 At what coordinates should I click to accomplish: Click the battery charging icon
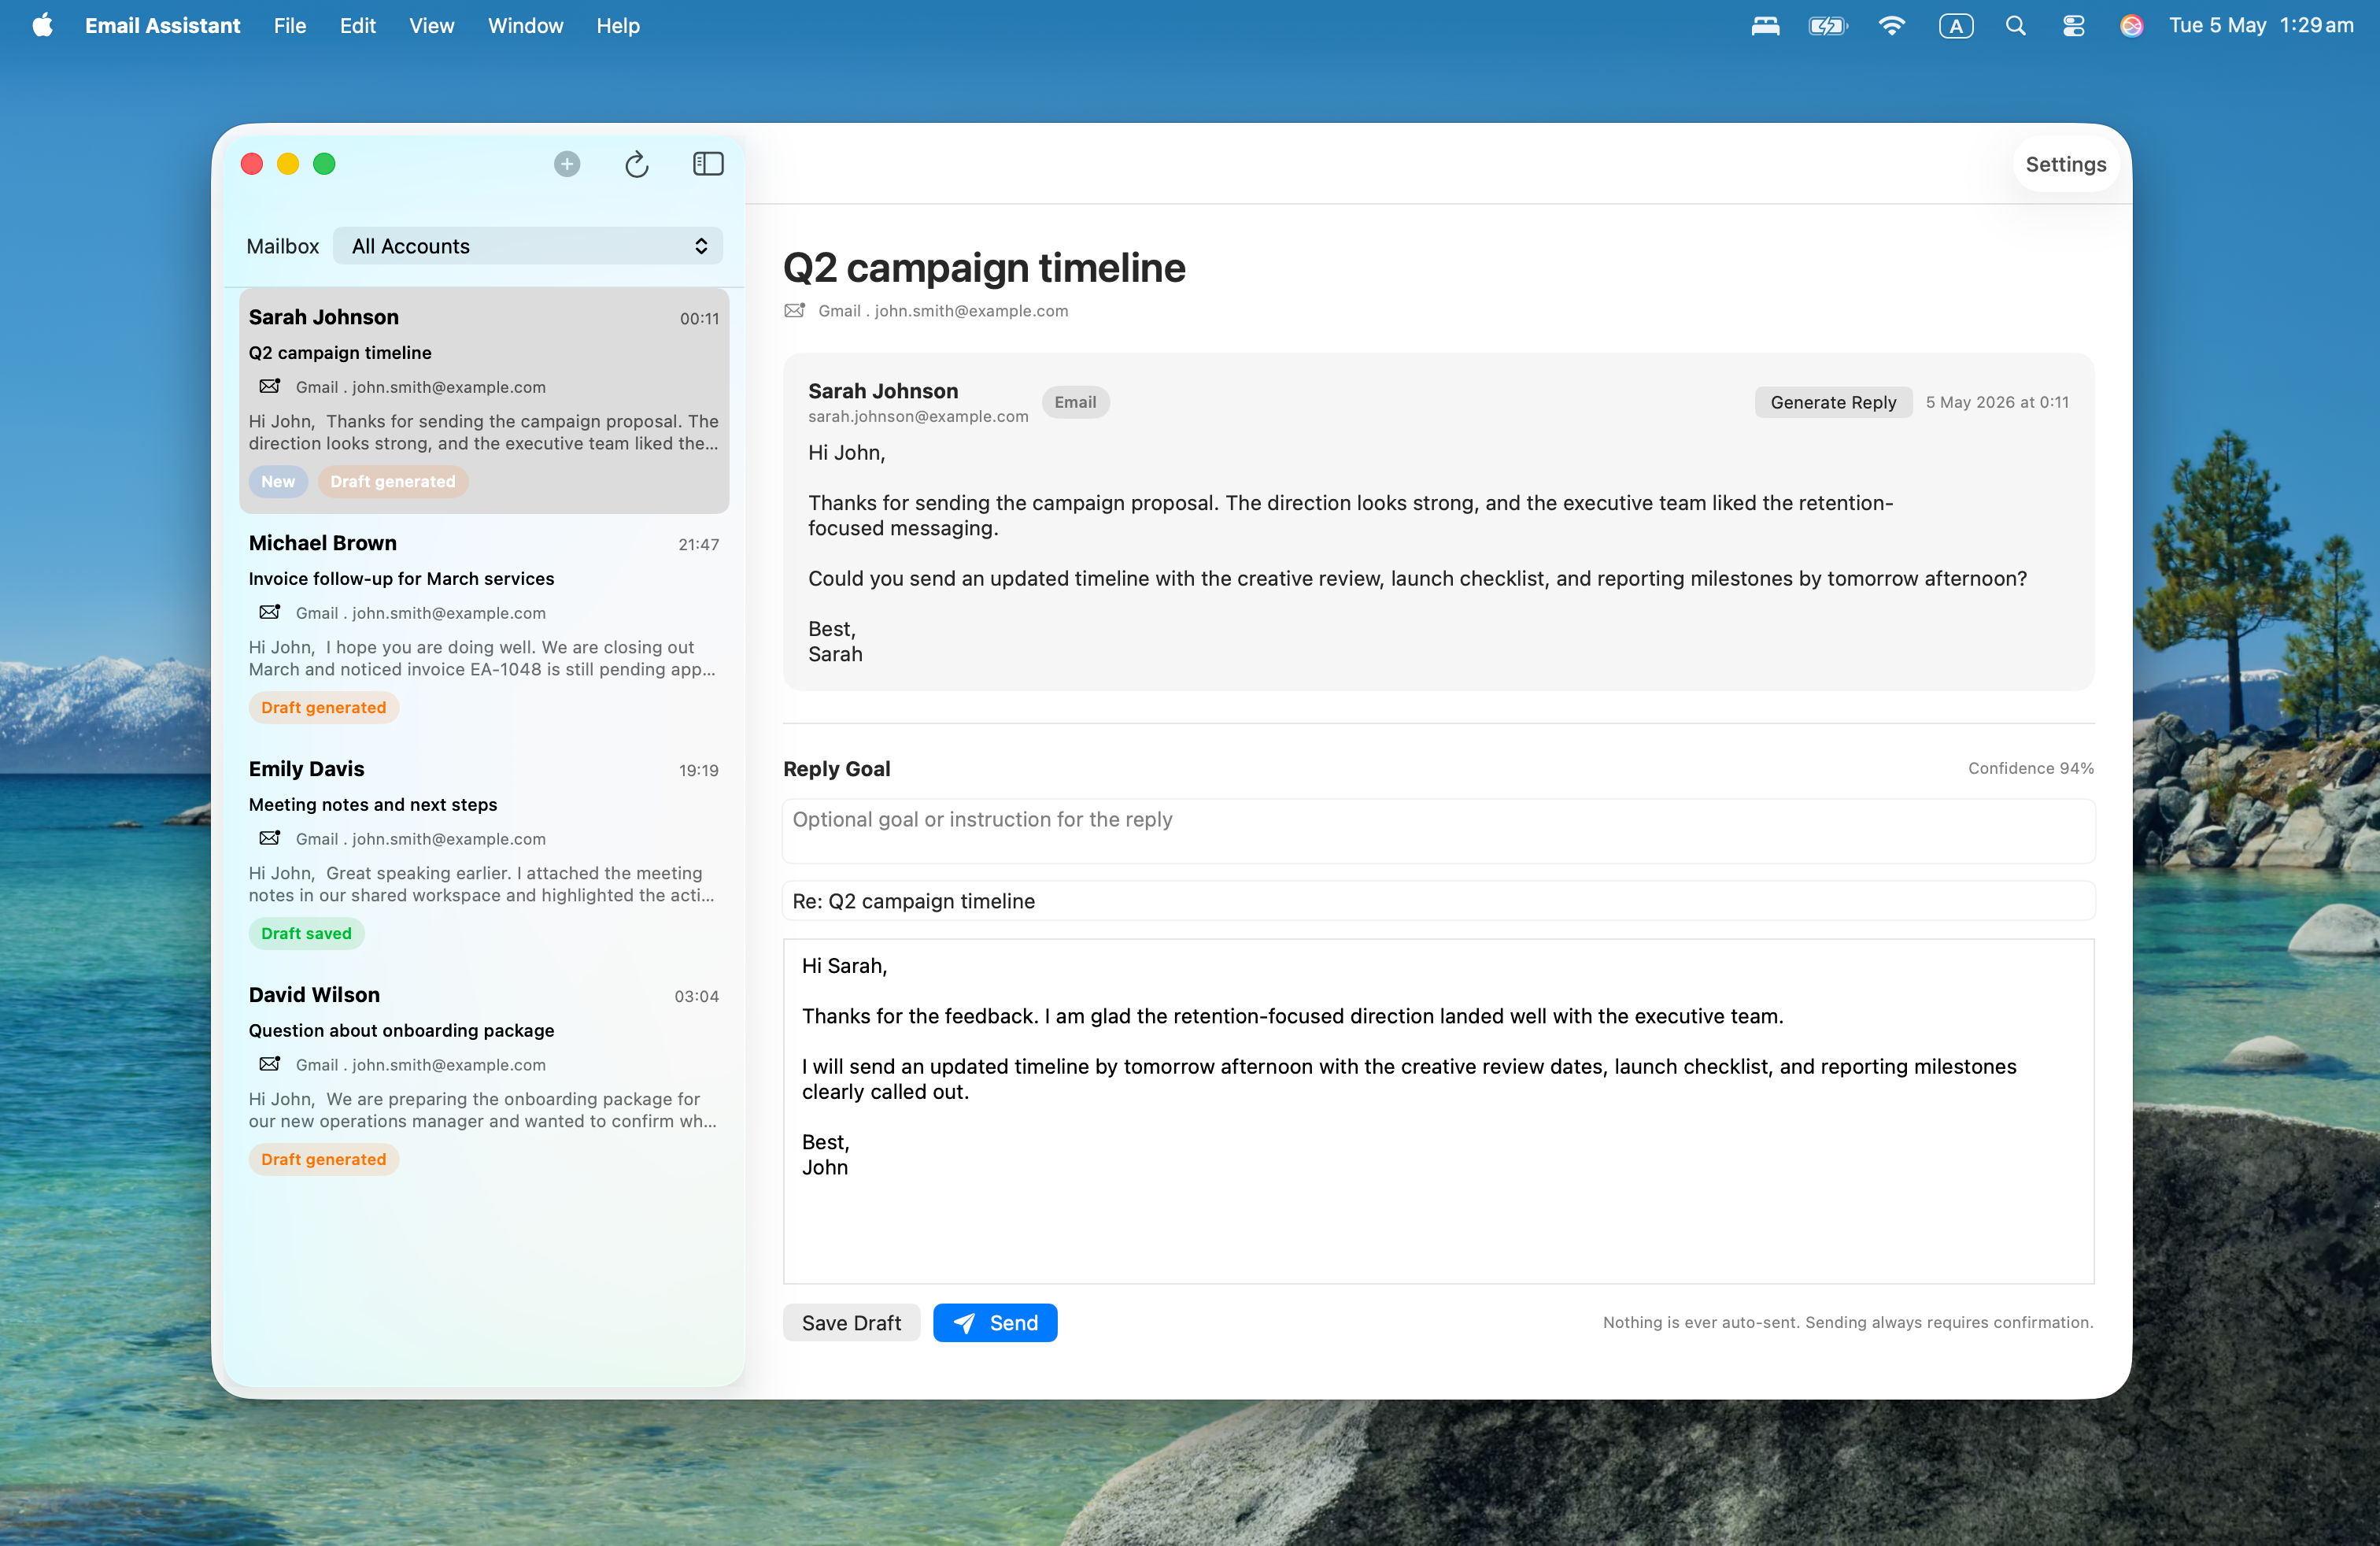1828,25
